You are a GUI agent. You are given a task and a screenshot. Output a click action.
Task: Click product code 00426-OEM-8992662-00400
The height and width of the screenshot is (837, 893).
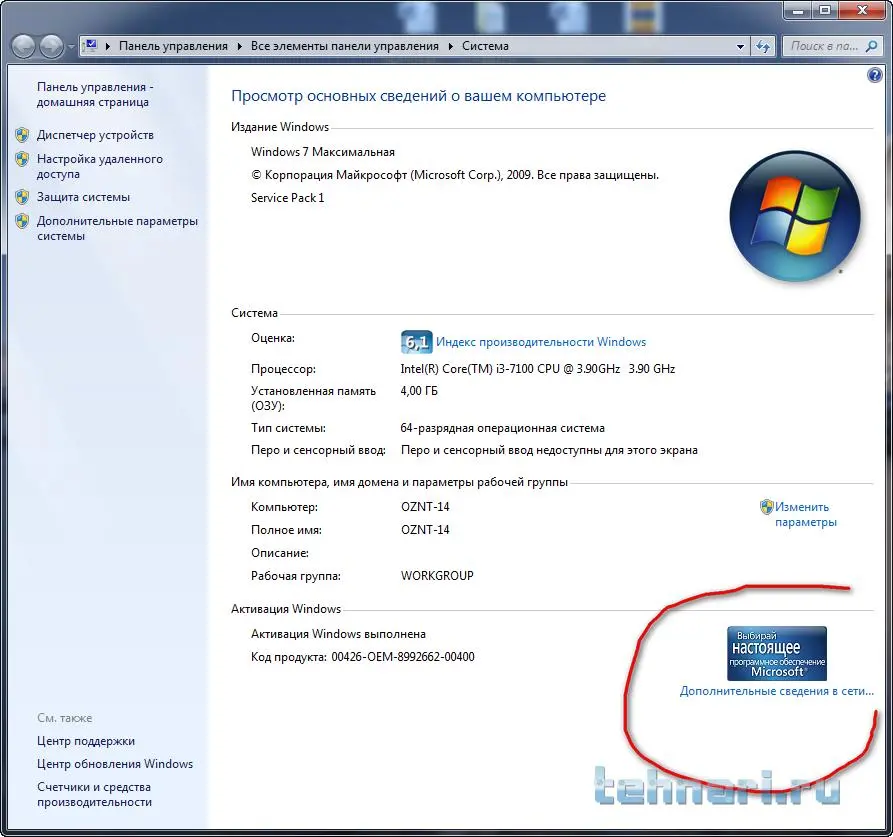[403, 657]
